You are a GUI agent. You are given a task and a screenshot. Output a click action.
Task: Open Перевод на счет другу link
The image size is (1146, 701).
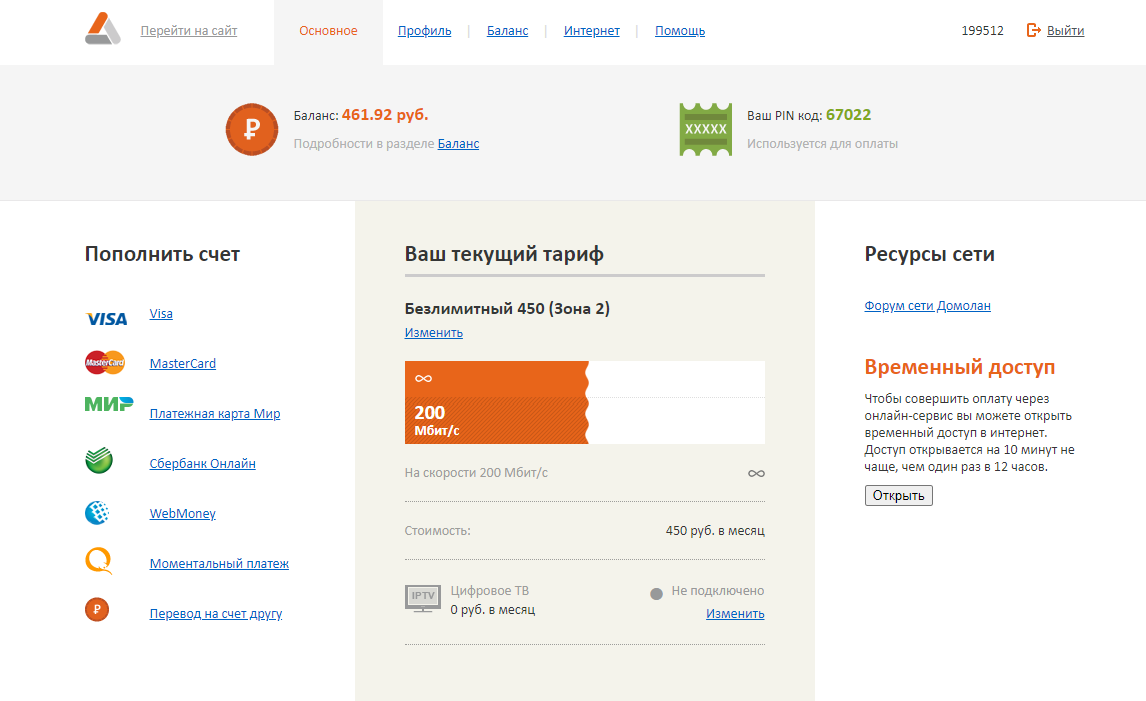(x=216, y=614)
